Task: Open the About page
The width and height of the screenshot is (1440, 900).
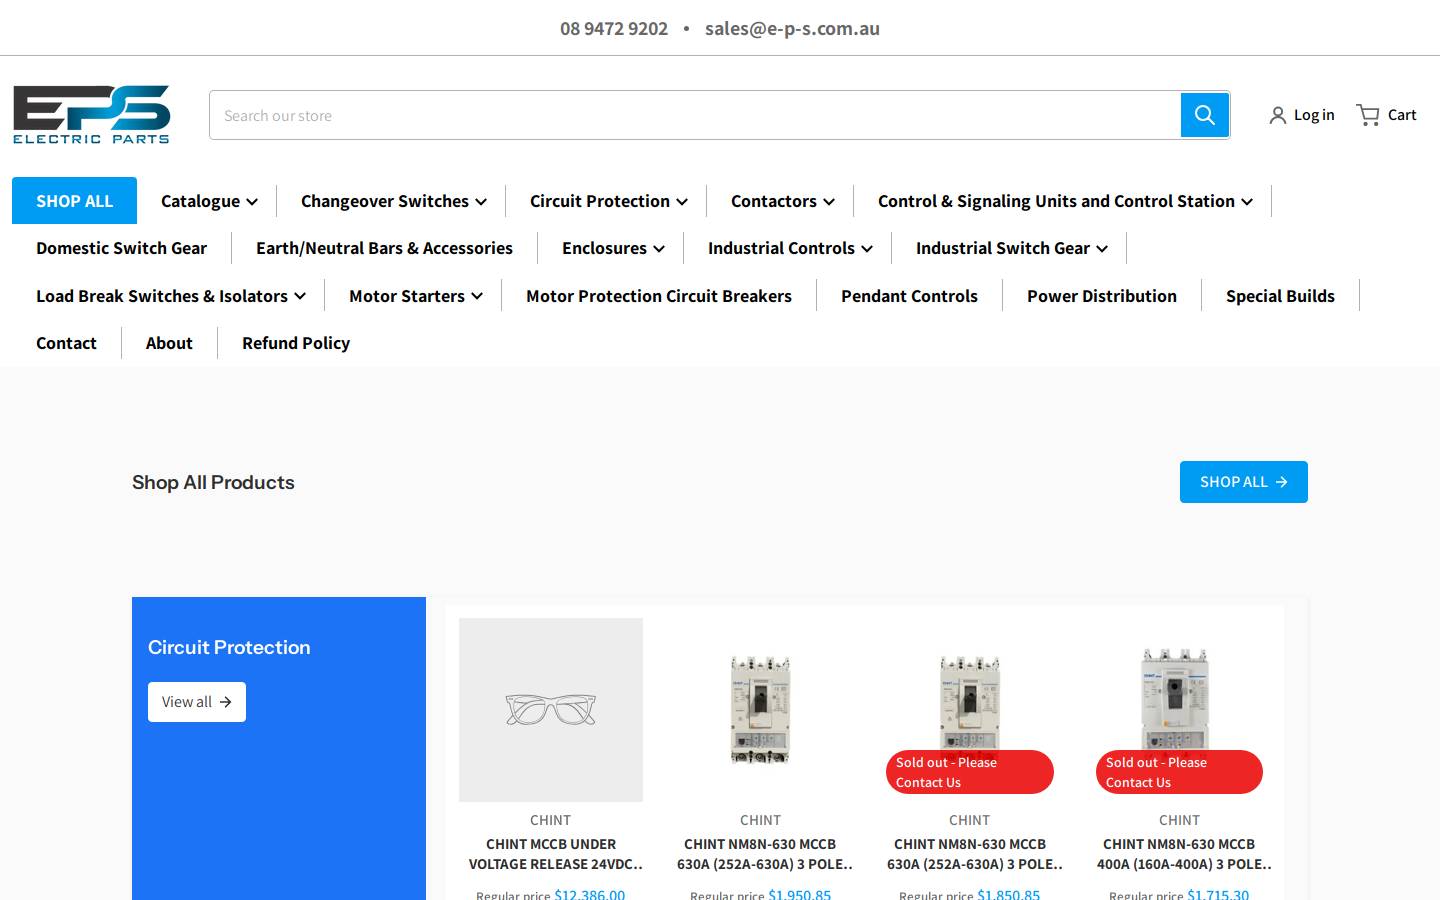Action: (x=169, y=343)
